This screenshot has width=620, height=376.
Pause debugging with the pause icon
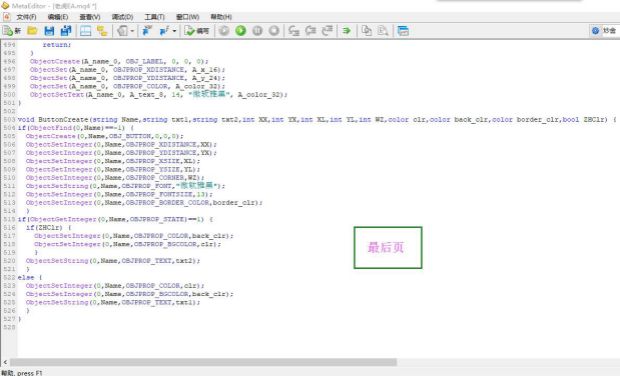pyautogui.click(x=257, y=31)
